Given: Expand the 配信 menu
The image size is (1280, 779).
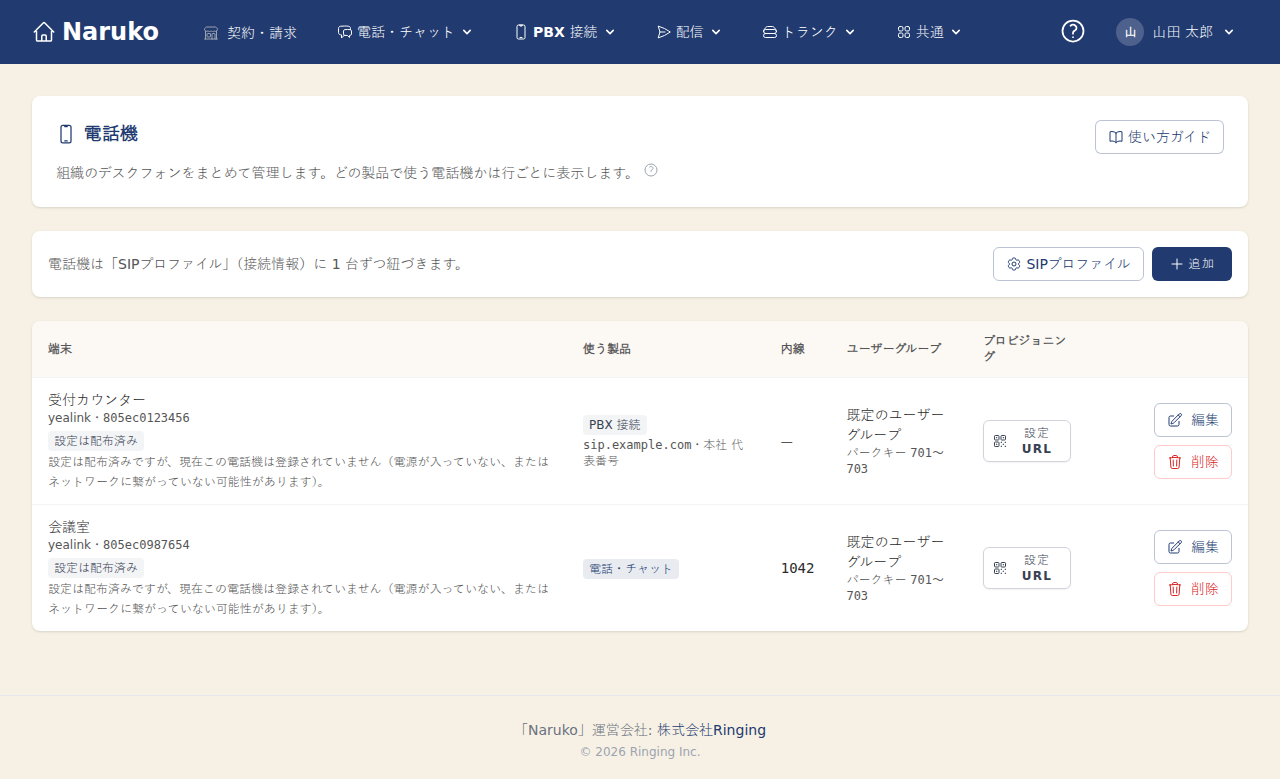Looking at the screenshot, I should point(689,32).
